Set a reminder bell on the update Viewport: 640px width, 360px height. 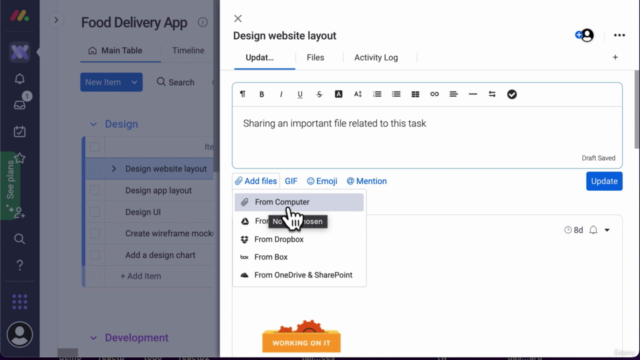(593, 230)
